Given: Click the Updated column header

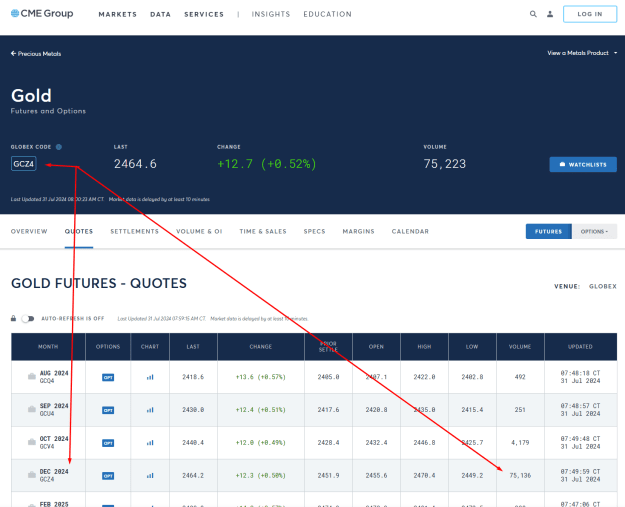Looking at the screenshot, I should (580, 347).
